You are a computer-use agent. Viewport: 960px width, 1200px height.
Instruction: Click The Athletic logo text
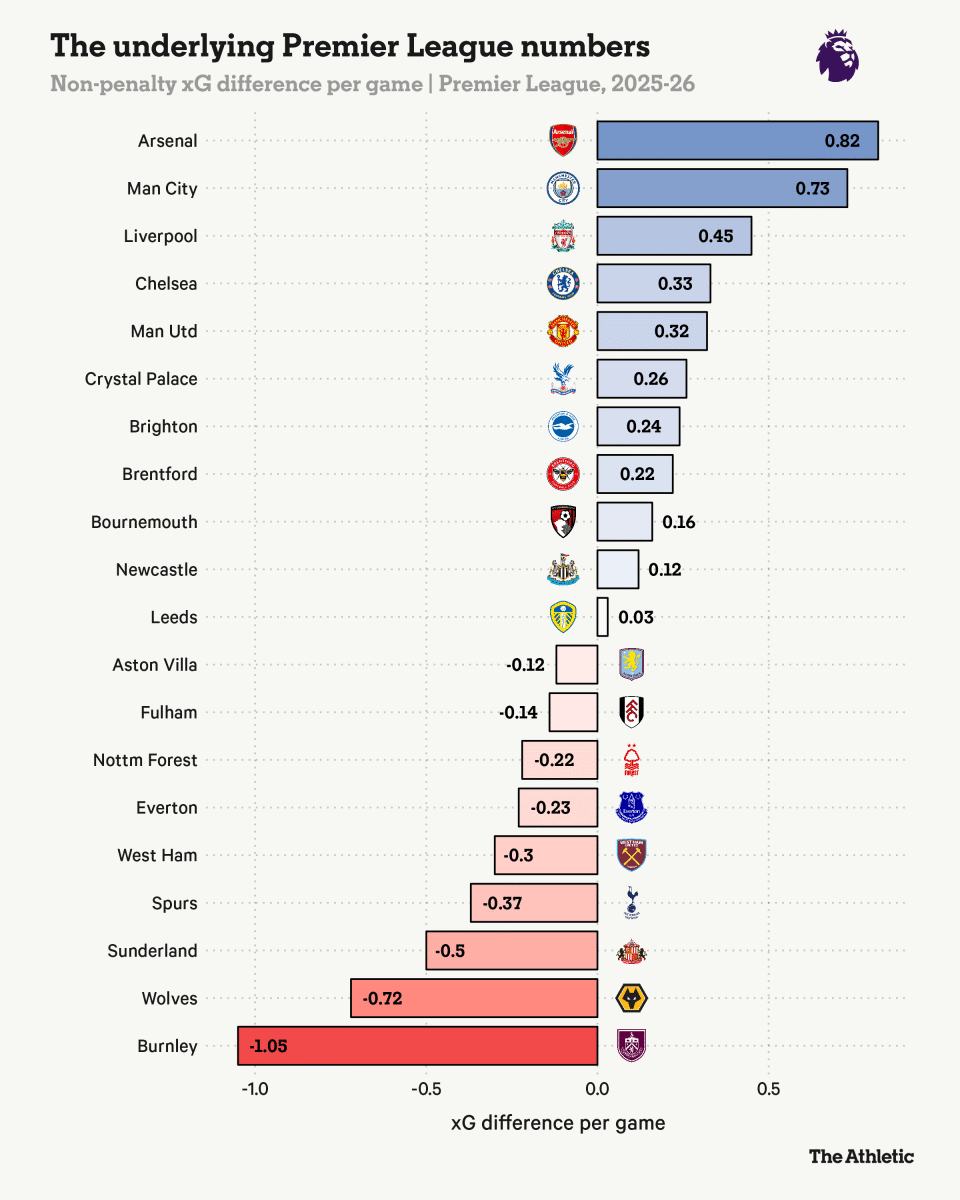pos(862,1156)
